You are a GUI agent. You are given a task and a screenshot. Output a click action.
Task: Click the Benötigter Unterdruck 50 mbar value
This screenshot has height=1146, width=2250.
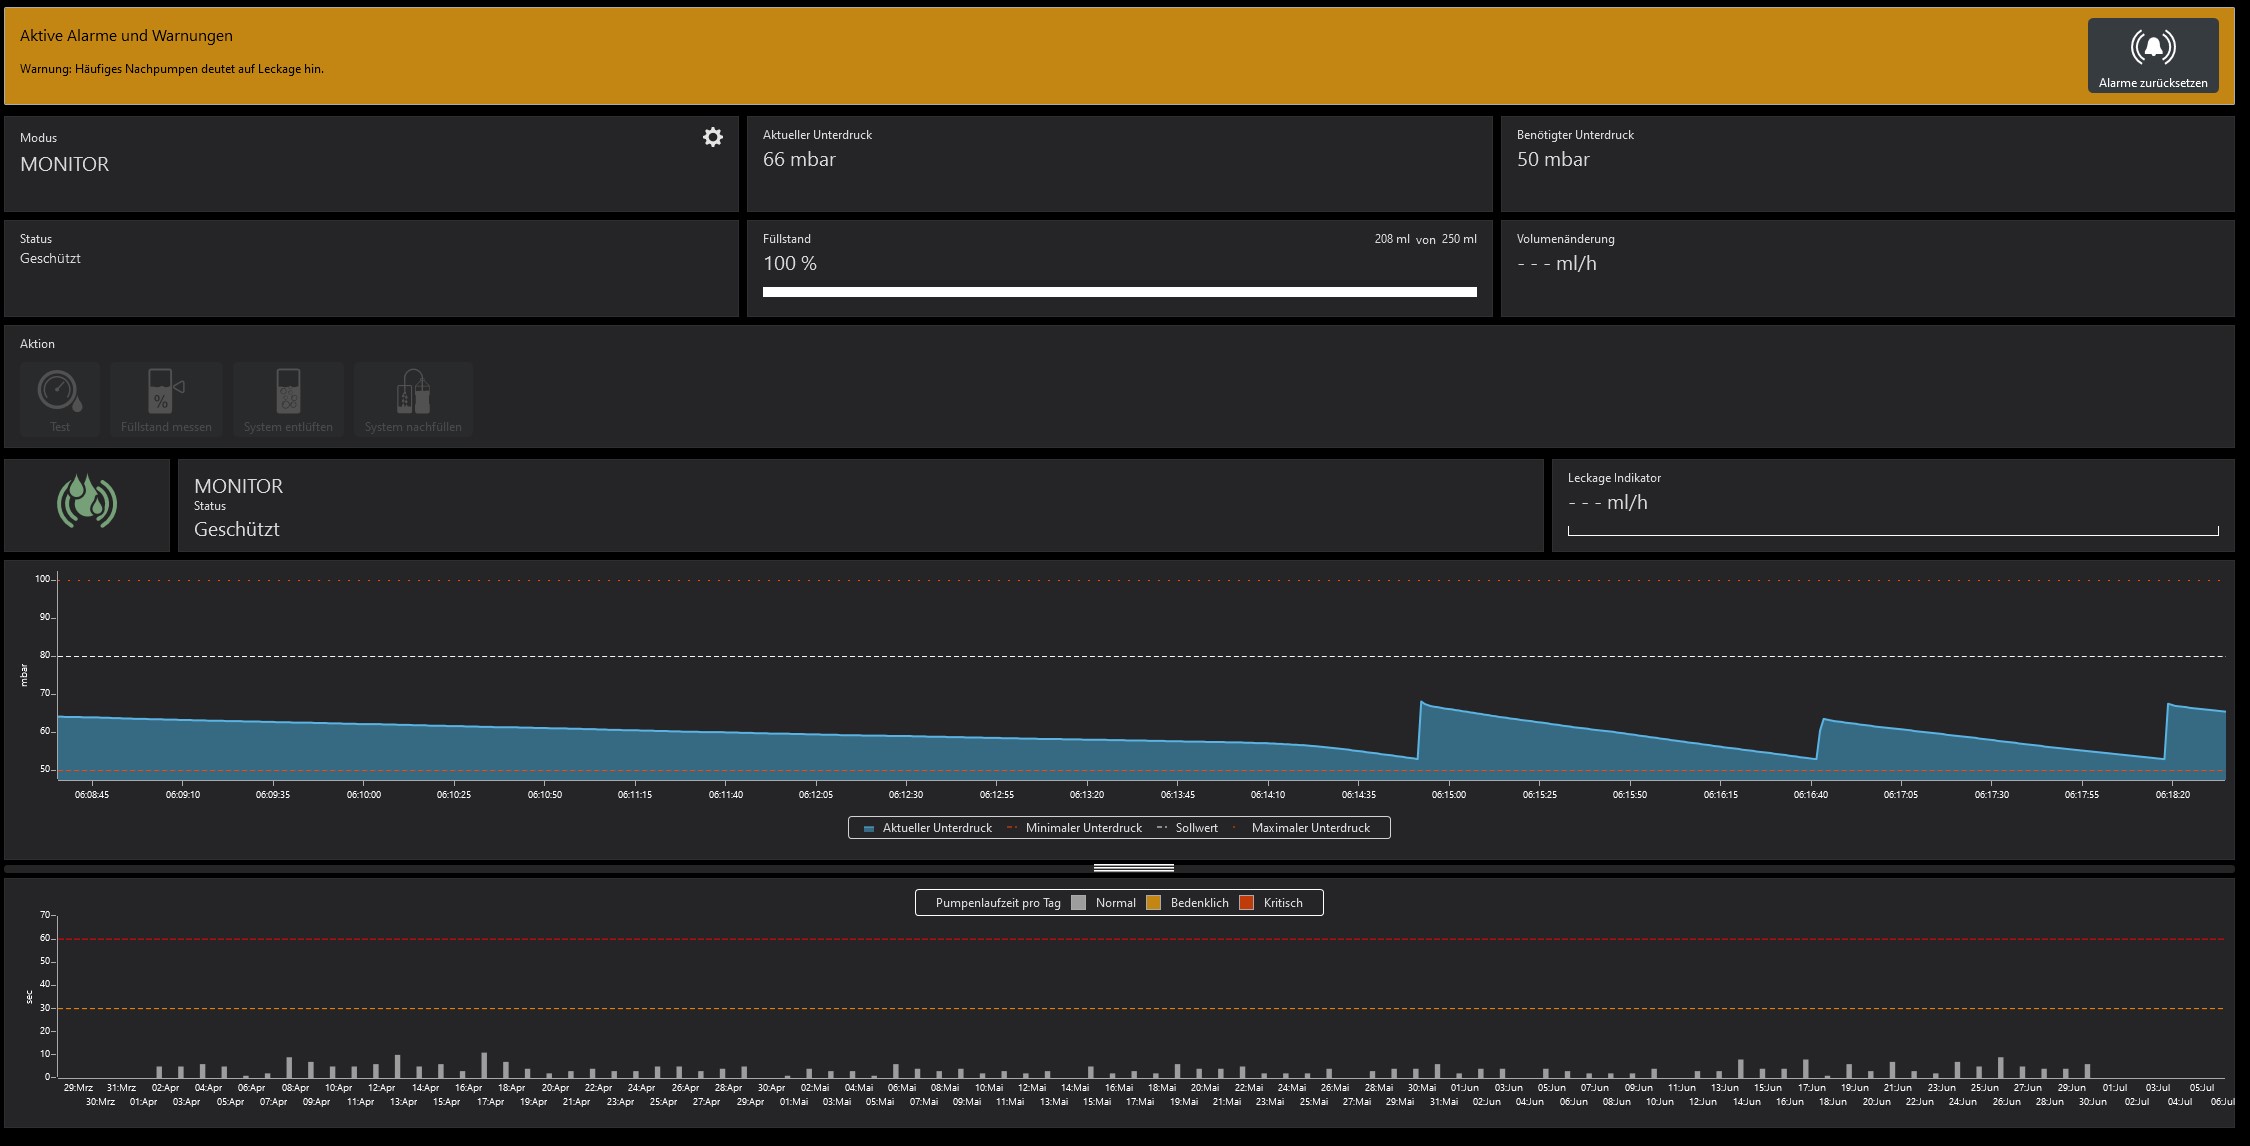[1552, 160]
